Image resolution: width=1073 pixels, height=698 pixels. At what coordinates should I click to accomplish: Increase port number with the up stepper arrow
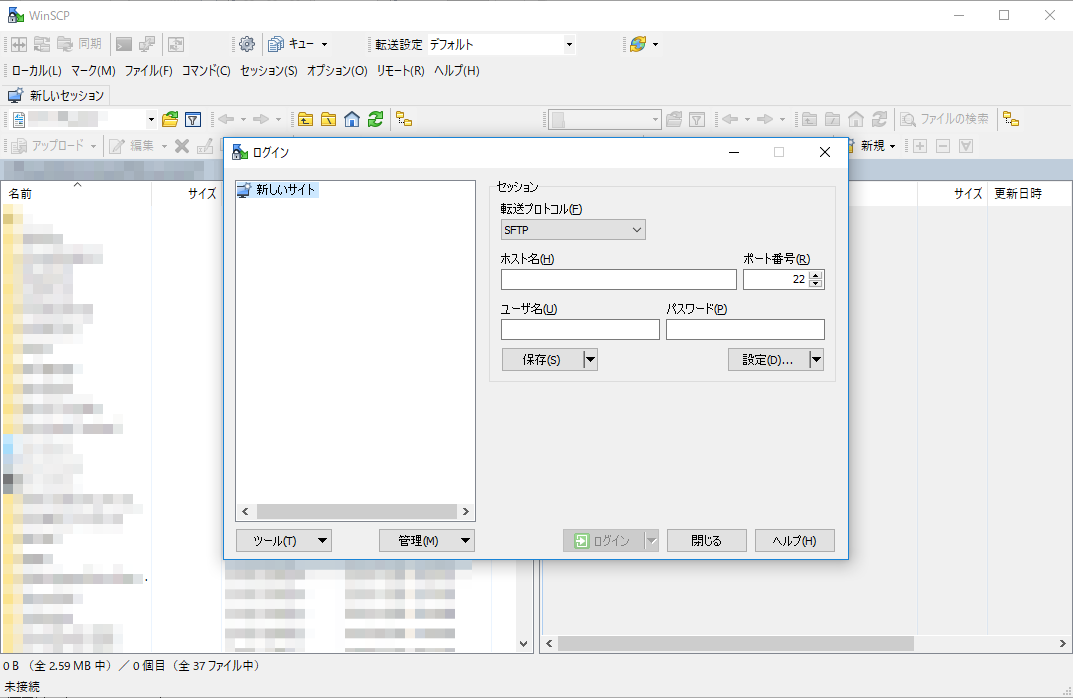tap(816, 275)
